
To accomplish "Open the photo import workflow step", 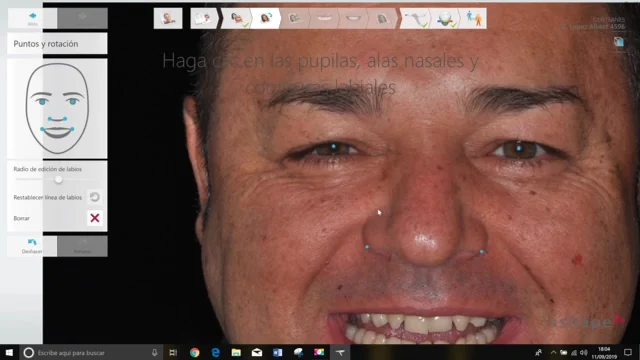I will coord(204,18).
